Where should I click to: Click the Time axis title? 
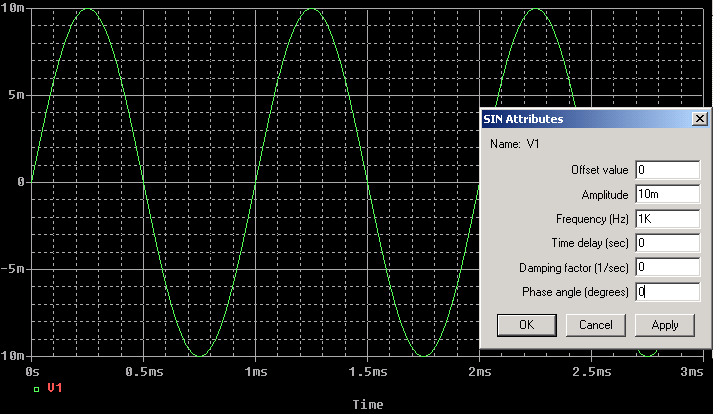(x=368, y=404)
